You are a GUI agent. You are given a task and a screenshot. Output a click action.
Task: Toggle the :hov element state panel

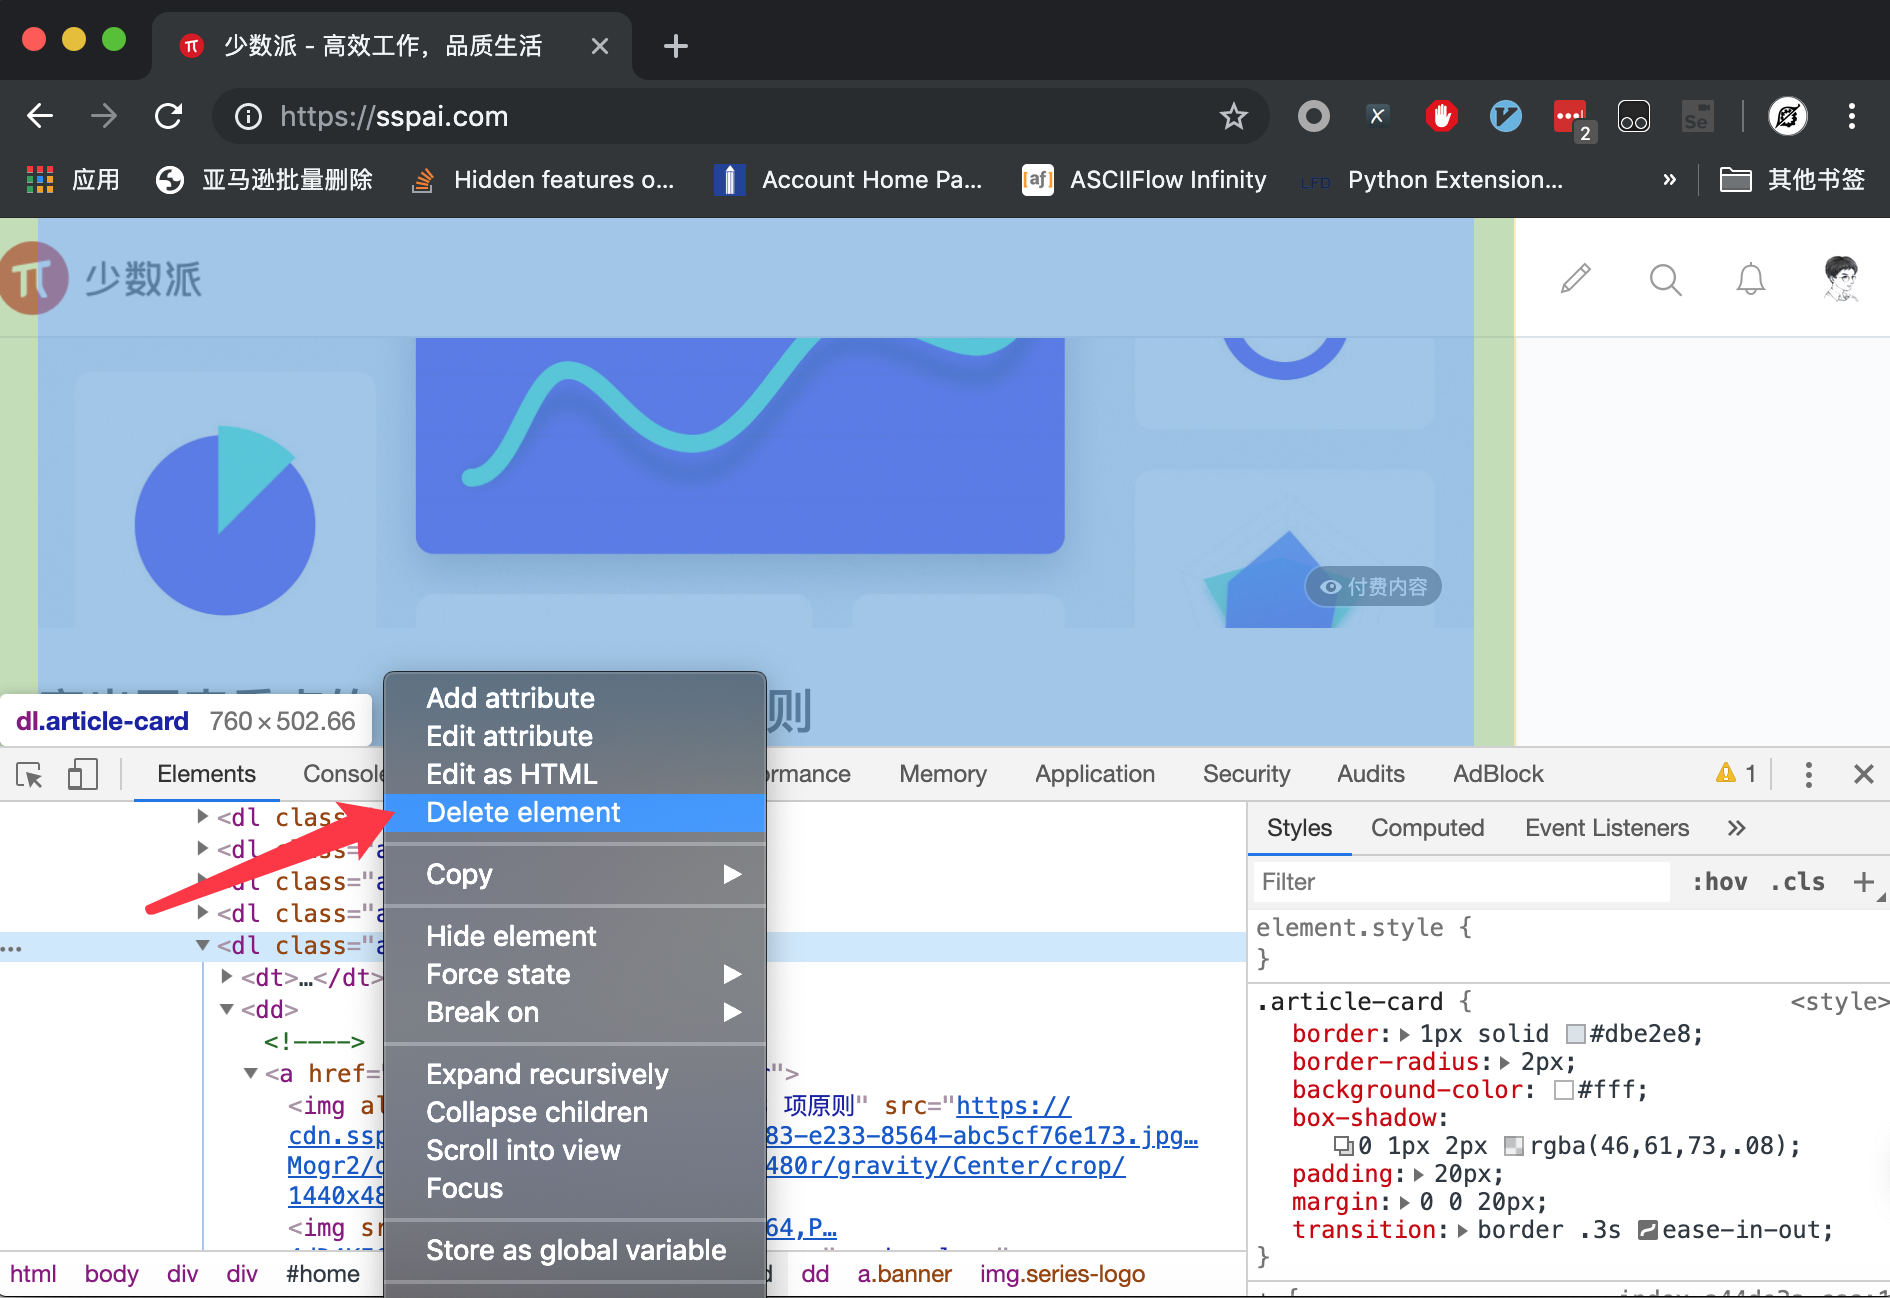[x=1719, y=882]
